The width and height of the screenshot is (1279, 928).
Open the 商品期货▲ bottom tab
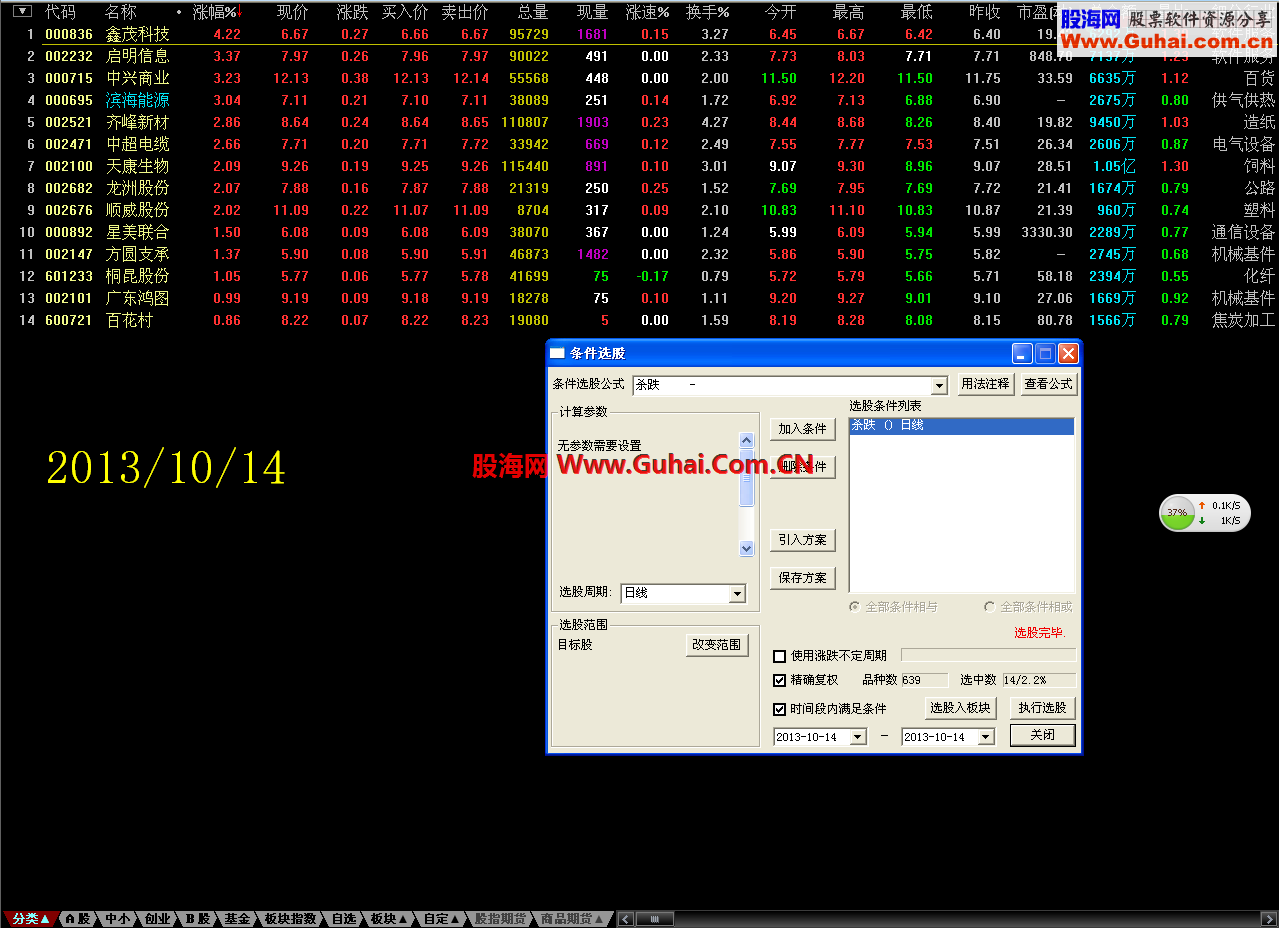click(572, 919)
